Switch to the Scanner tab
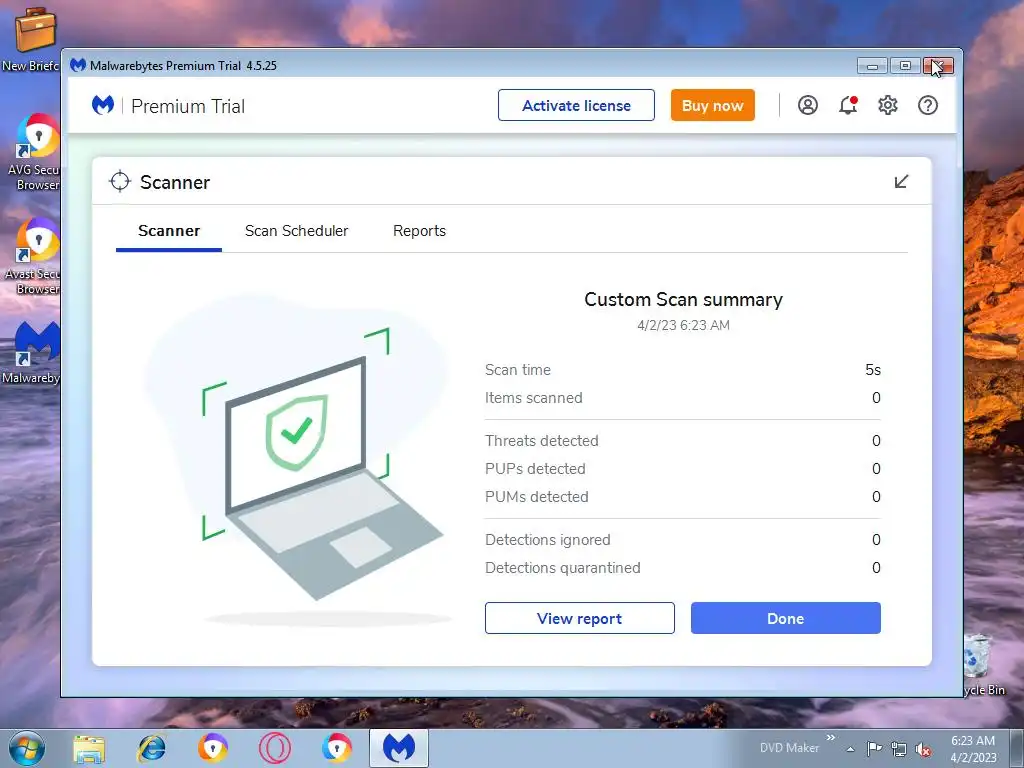The width and height of the screenshot is (1024, 768). coord(169,231)
